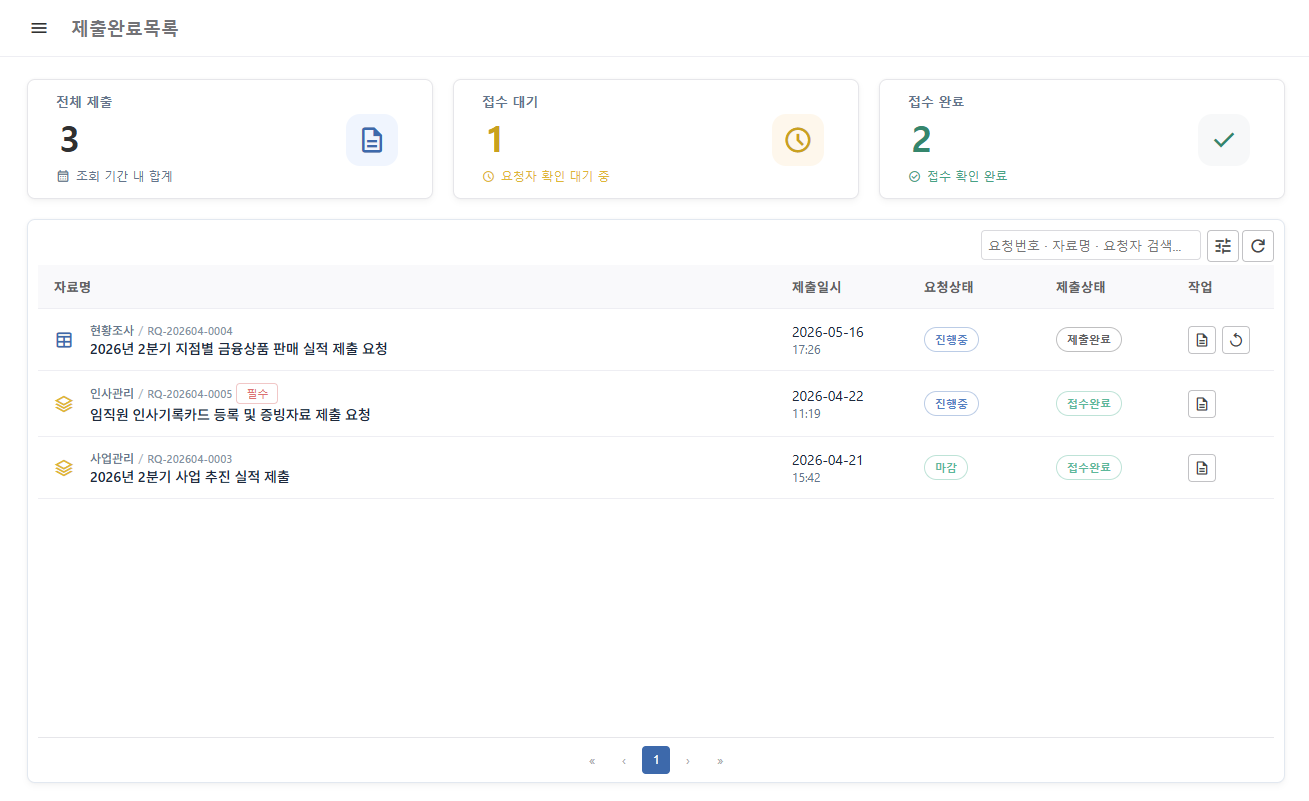Screen dimensions: 1309x801
Task: Click 접수완료 badge on 인사관리 row
Action: [1089, 404]
